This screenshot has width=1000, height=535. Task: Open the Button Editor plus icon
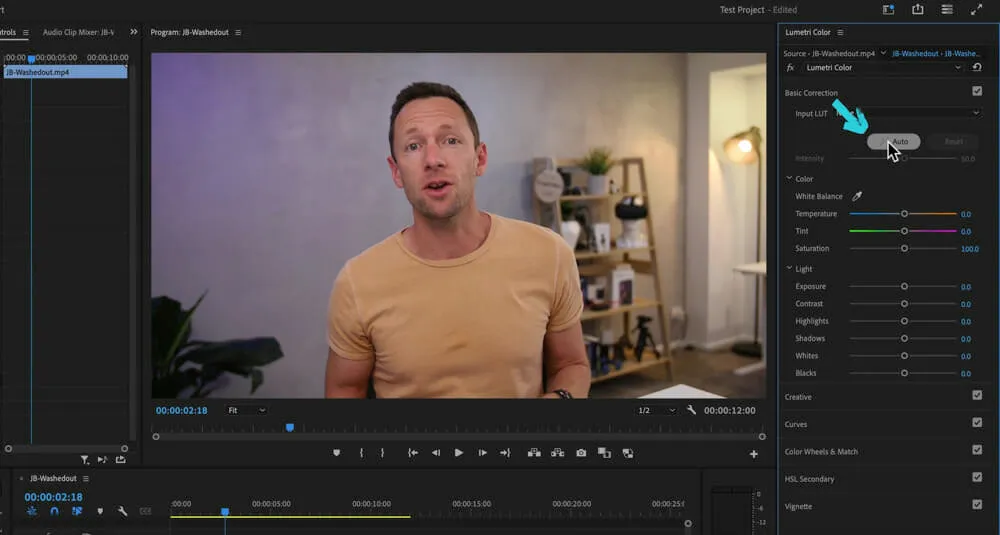(x=754, y=454)
